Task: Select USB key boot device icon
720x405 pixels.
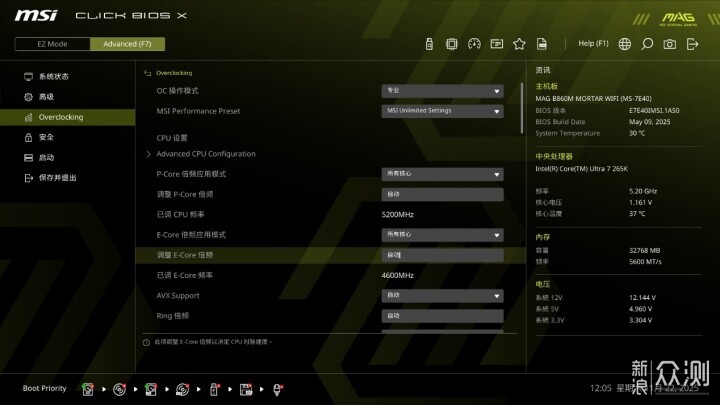Action: 214,389
